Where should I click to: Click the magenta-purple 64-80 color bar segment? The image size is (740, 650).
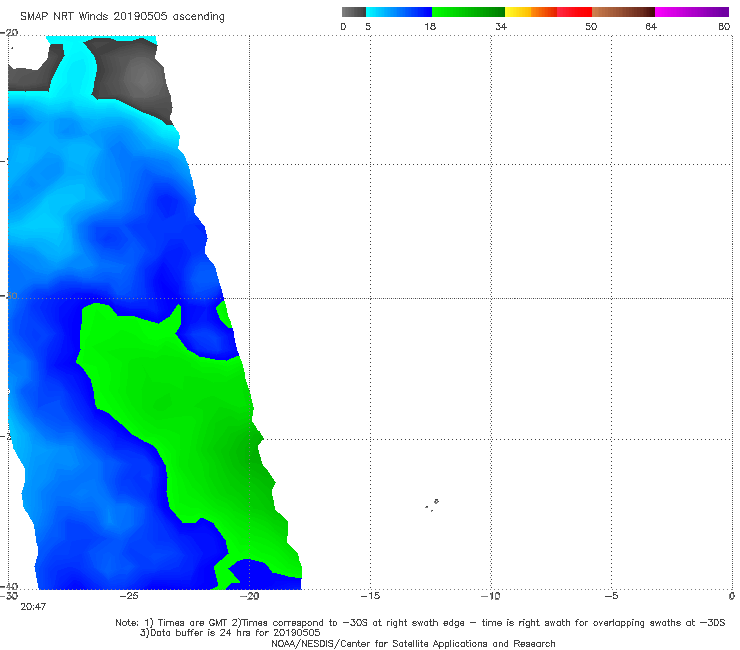692,12
